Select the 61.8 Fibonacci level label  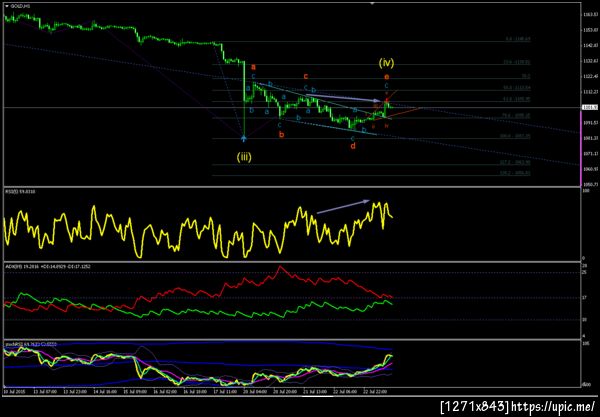pyautogui.click(x=517, y=99)
